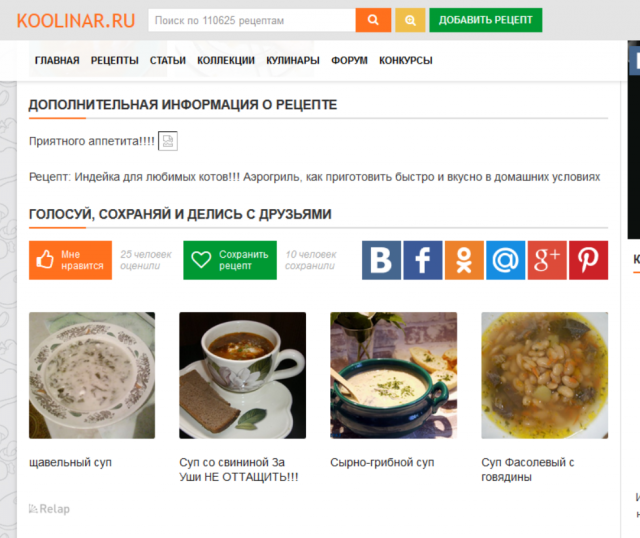Image resolution: width=640 pixels, height=538 pixels.
Task: Open the Форум menu item
Action: [x=349, y=60]
